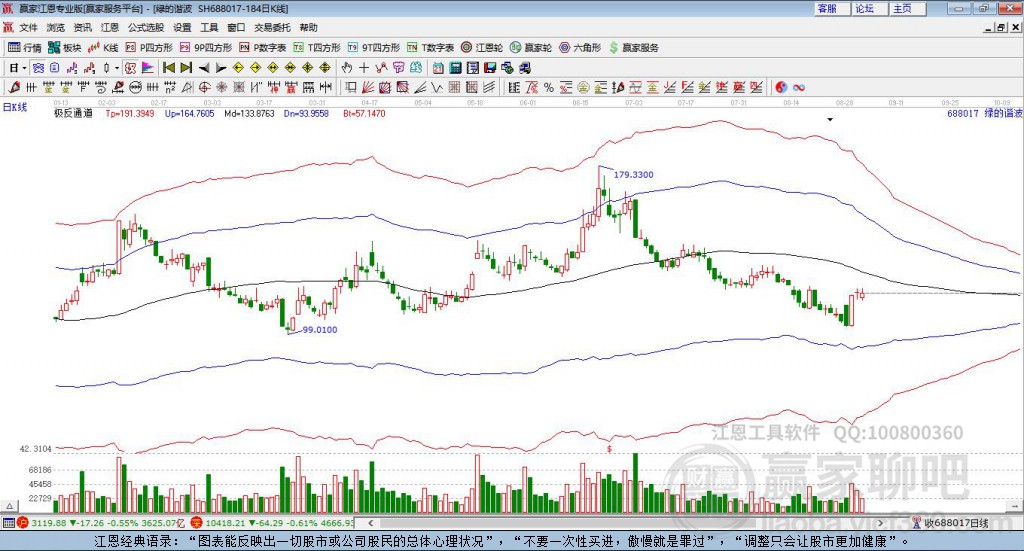Click the truck delivery icon
This screenshot has height=551, width=1024.
coord(525,68)
